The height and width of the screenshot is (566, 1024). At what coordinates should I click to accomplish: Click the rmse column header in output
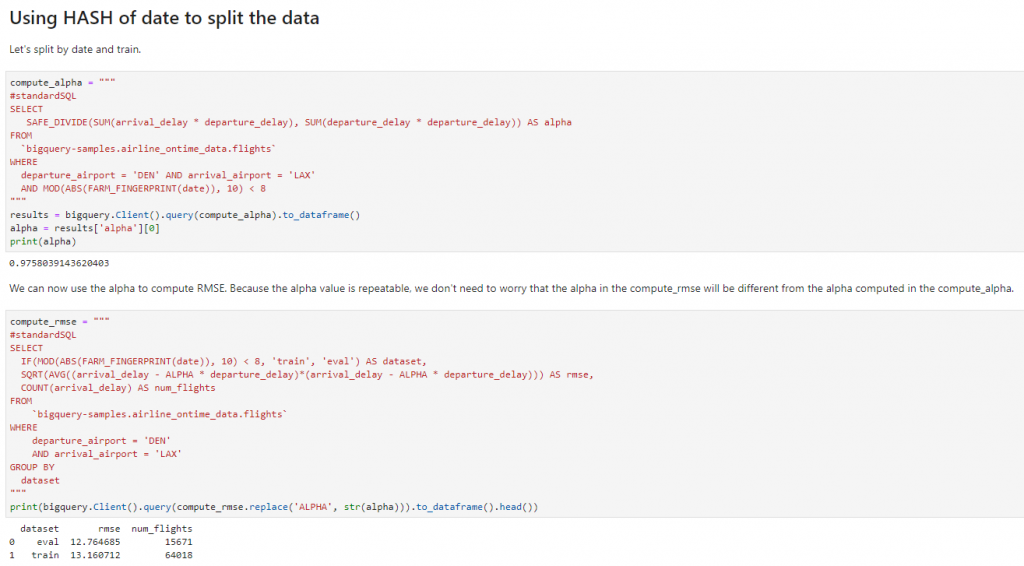click(109, 528)
